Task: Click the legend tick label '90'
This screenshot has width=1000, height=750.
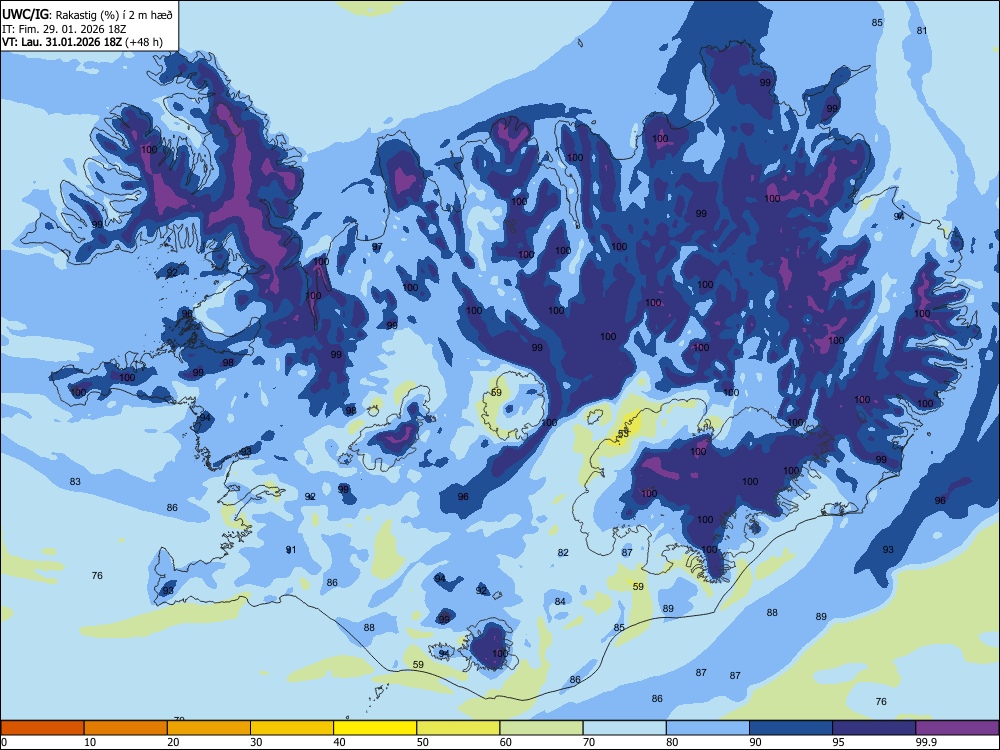Action: (756, 742)
